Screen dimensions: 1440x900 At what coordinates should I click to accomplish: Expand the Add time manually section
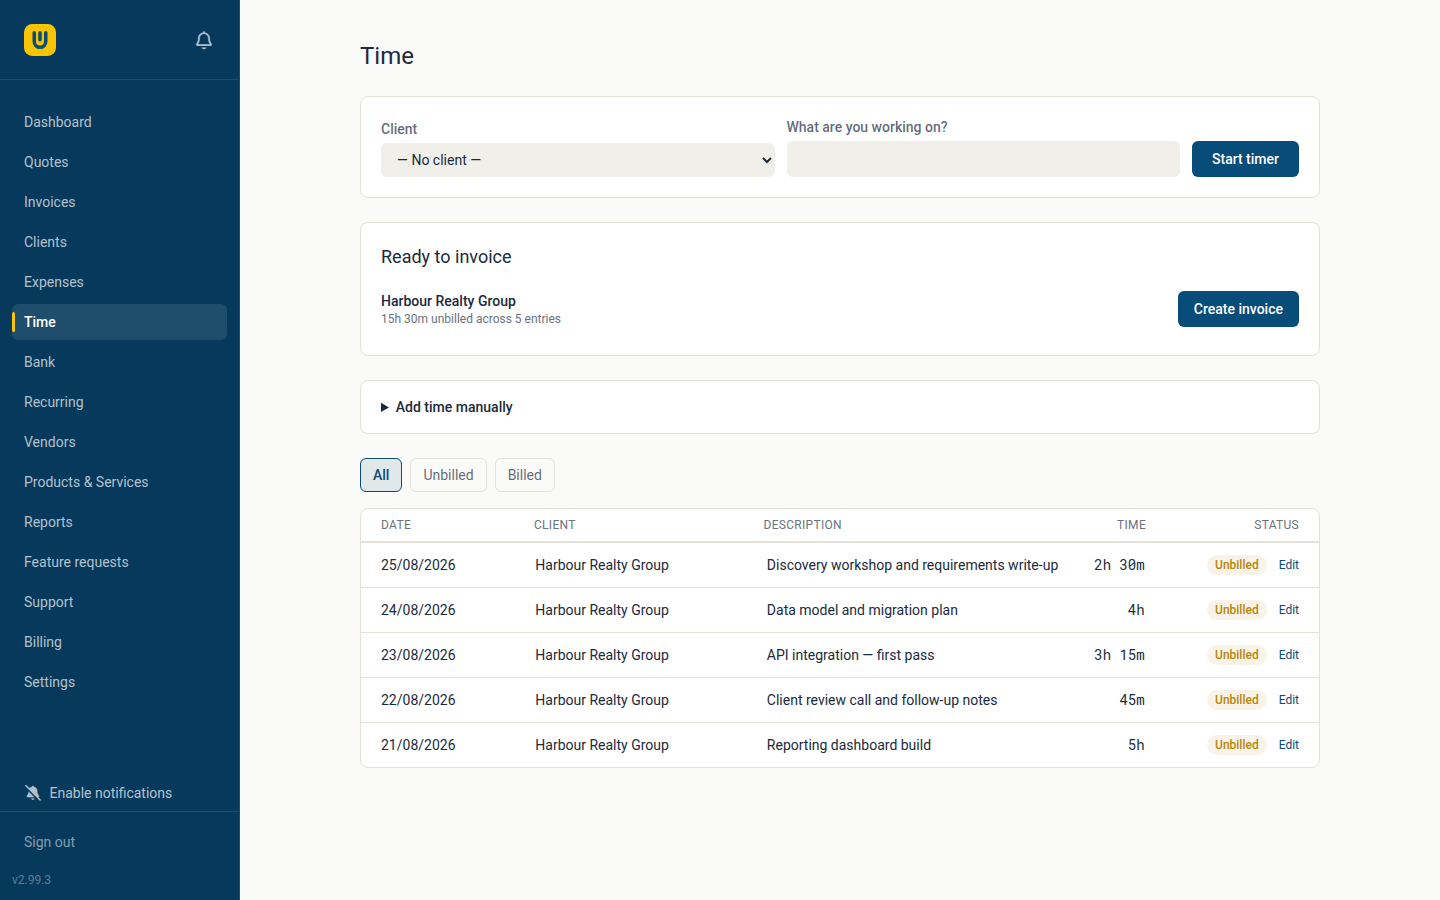tap(446, 407)
